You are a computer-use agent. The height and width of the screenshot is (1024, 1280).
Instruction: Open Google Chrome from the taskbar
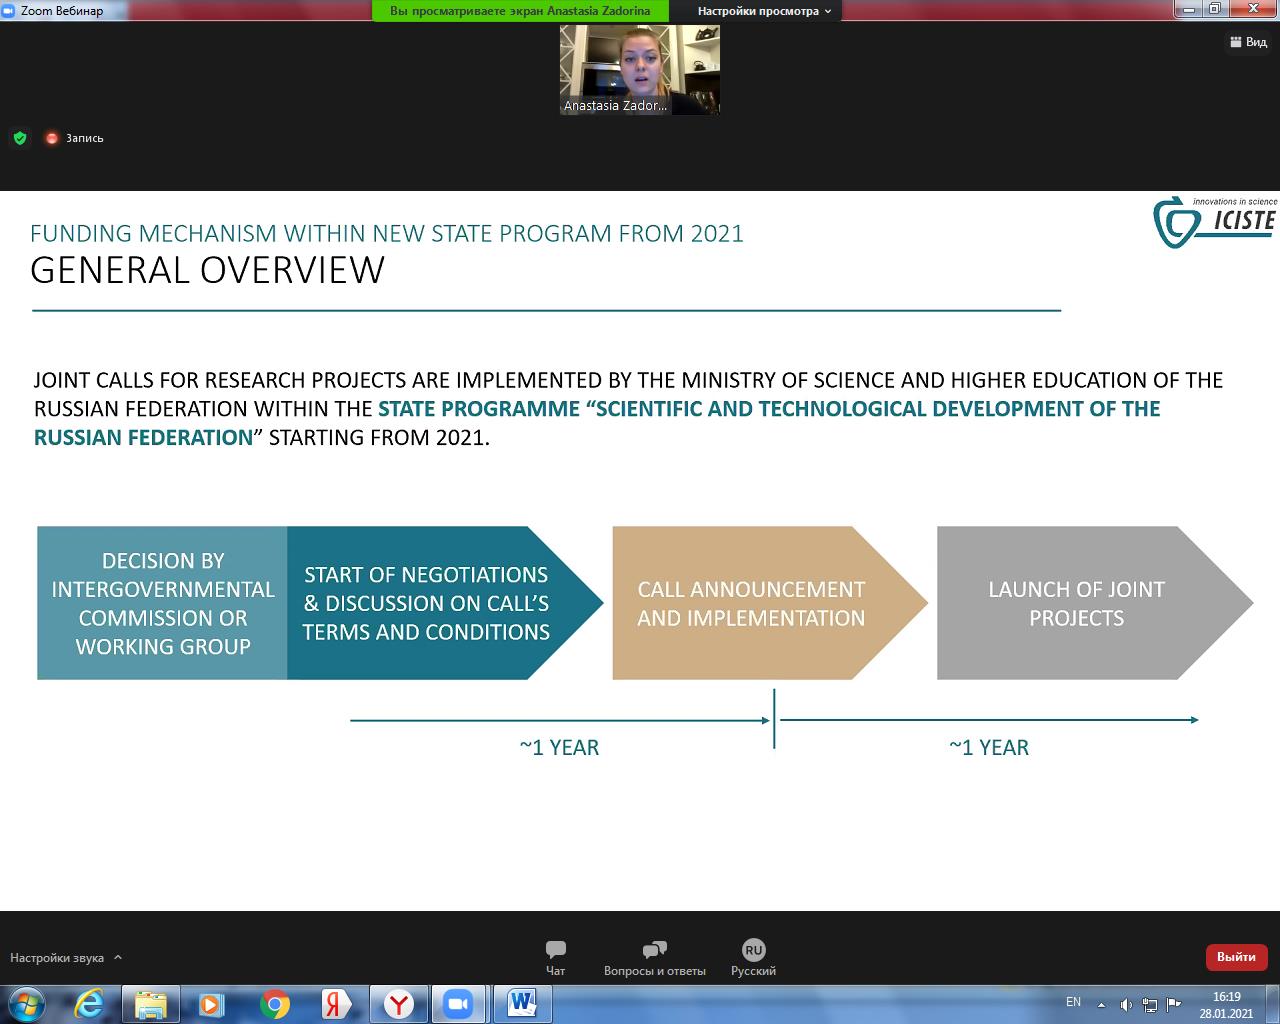[x=274, y=1003]
